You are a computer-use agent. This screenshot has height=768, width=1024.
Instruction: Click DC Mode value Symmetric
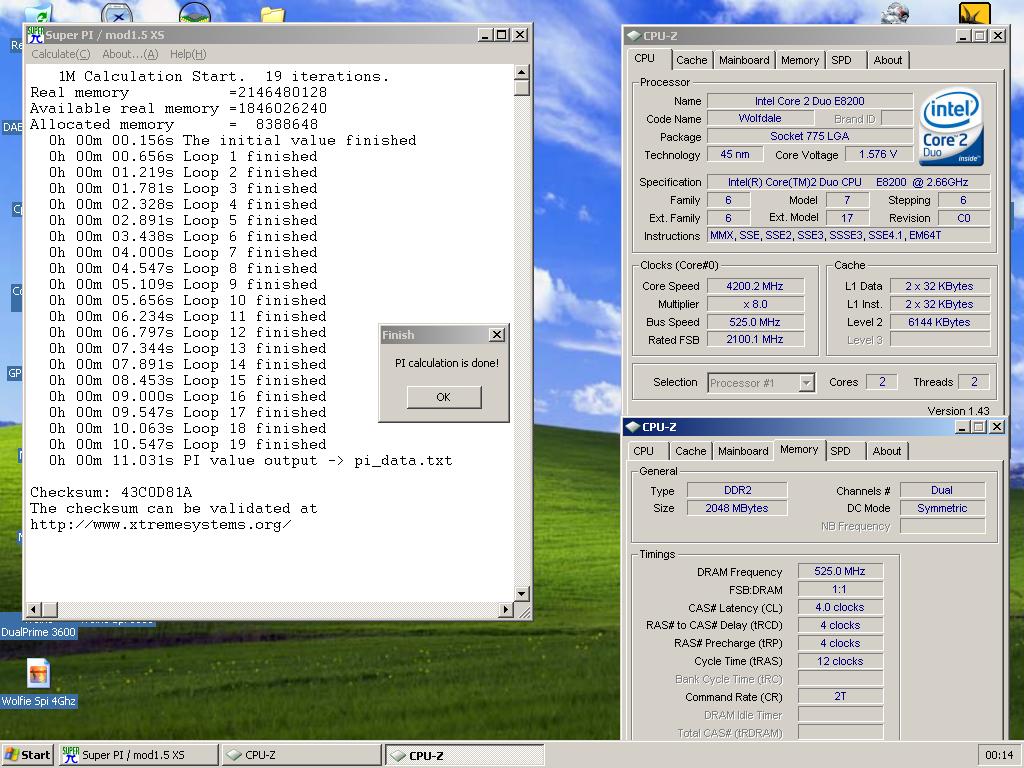pos(942,508)
